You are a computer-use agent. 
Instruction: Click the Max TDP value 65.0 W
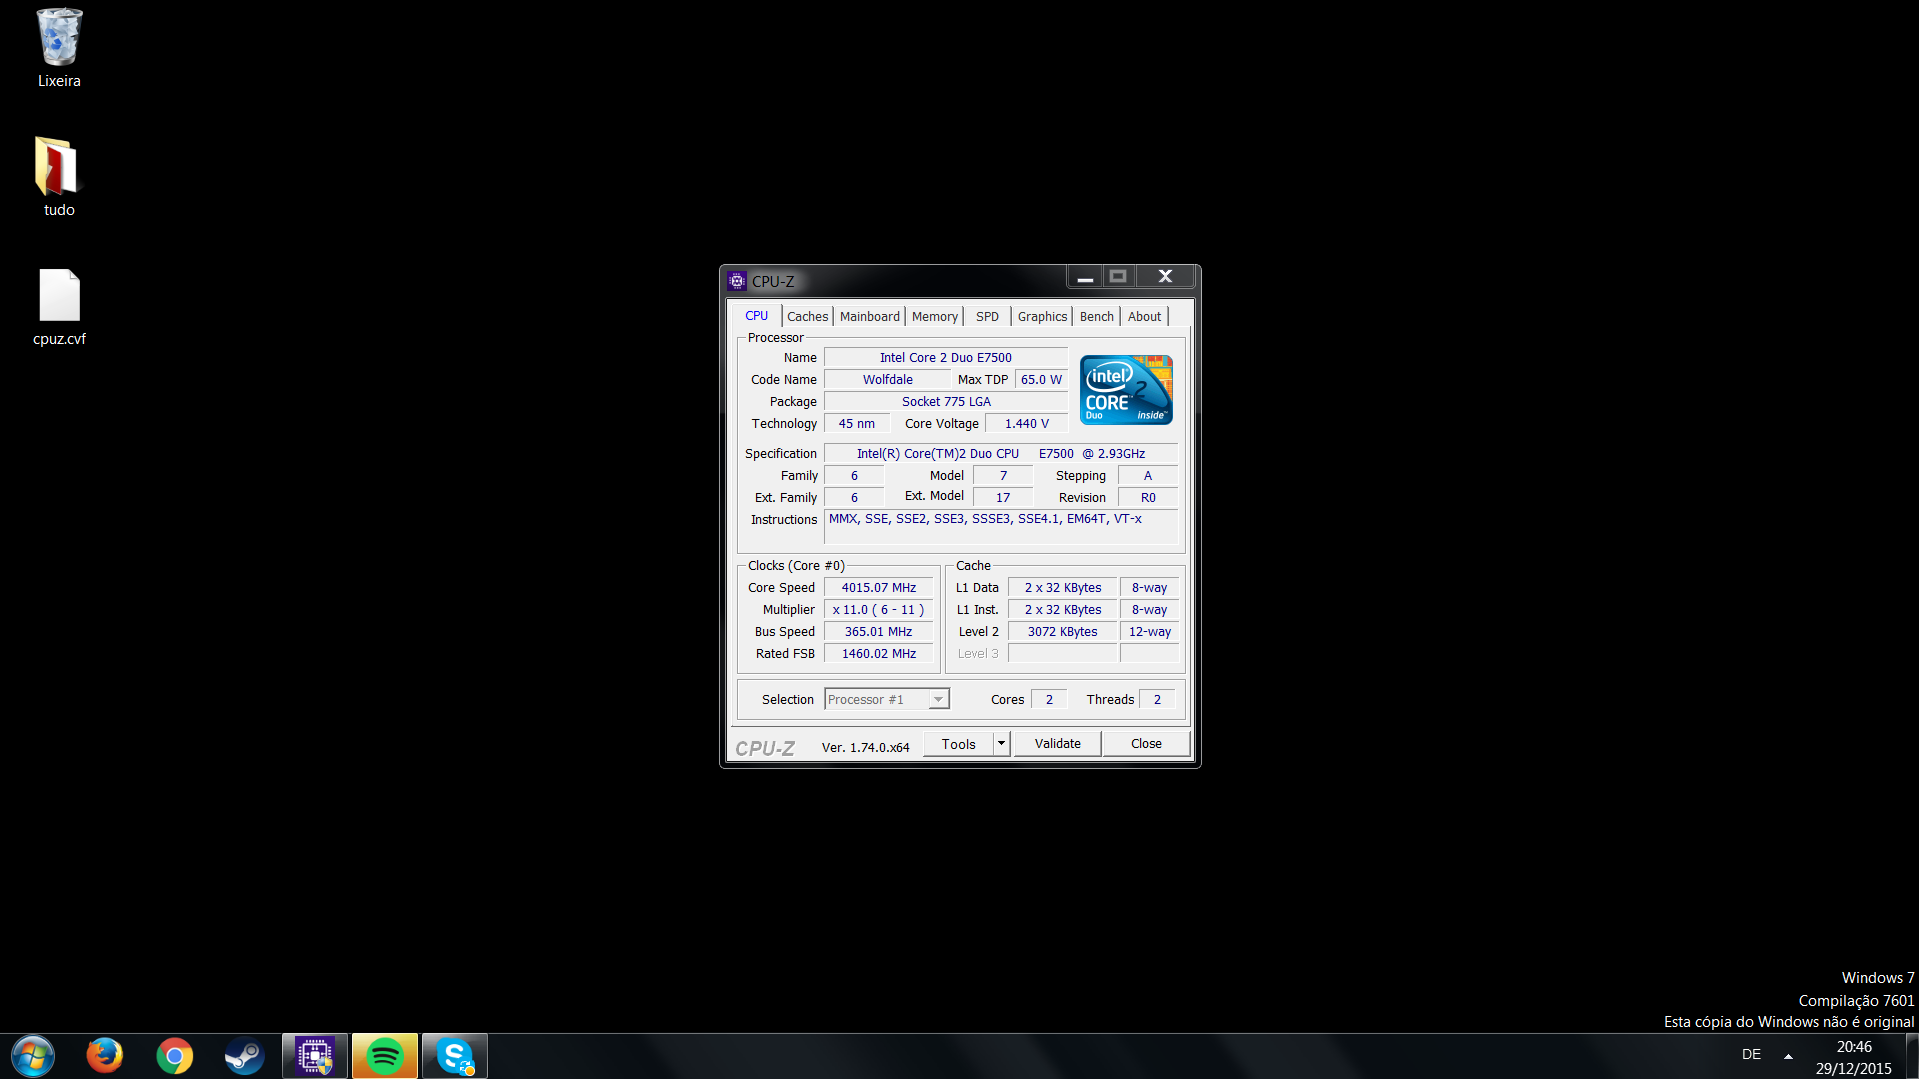coord(1041,380)
